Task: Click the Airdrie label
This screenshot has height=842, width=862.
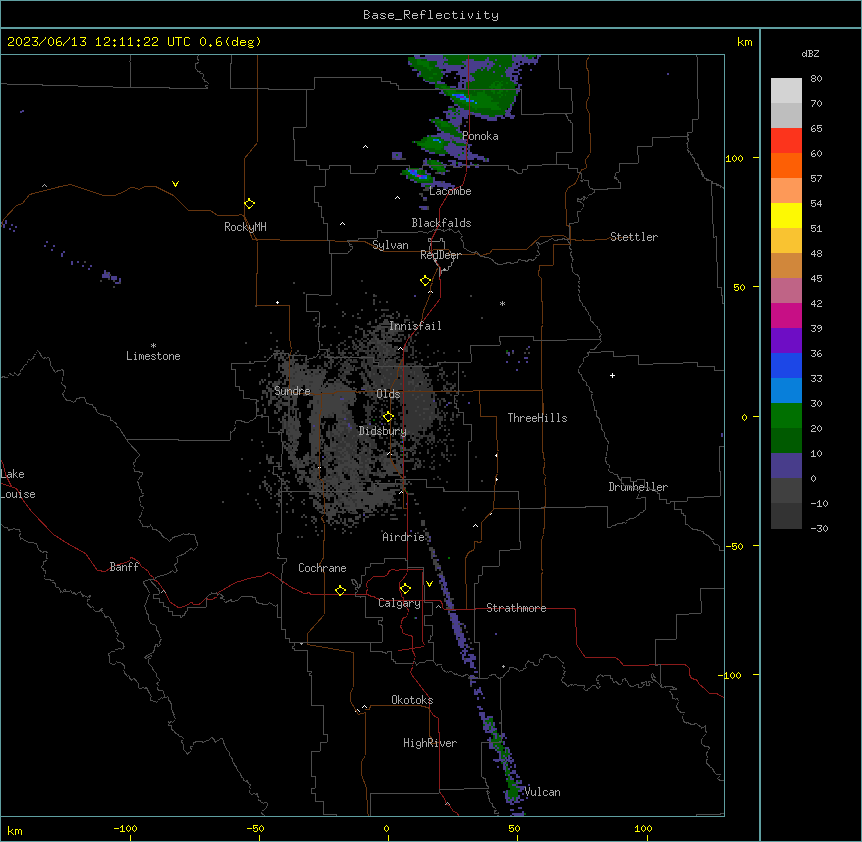Action: tap(404, 537)
